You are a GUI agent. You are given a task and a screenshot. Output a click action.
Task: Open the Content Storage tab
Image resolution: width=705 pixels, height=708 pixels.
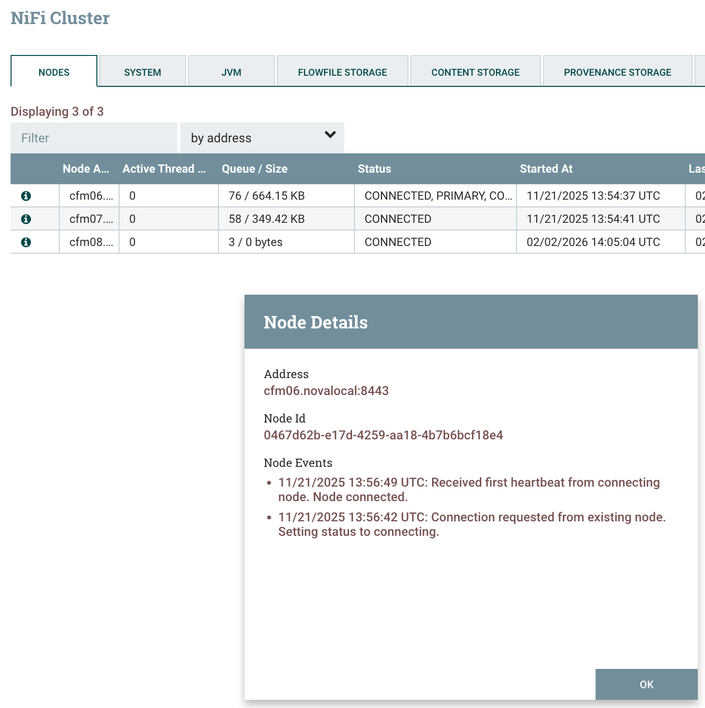click(x=475, y=72)
